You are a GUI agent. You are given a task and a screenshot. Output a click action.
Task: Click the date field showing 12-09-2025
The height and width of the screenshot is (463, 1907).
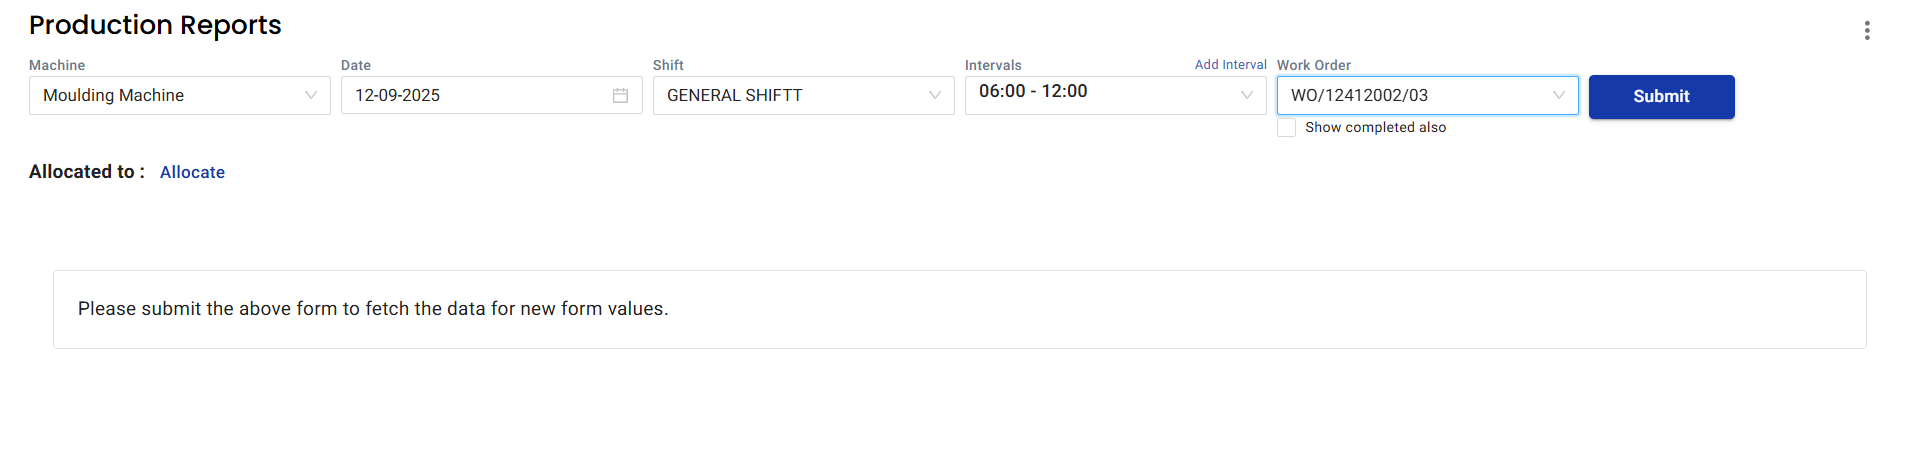pyautogui.click(x=470, y=95)
